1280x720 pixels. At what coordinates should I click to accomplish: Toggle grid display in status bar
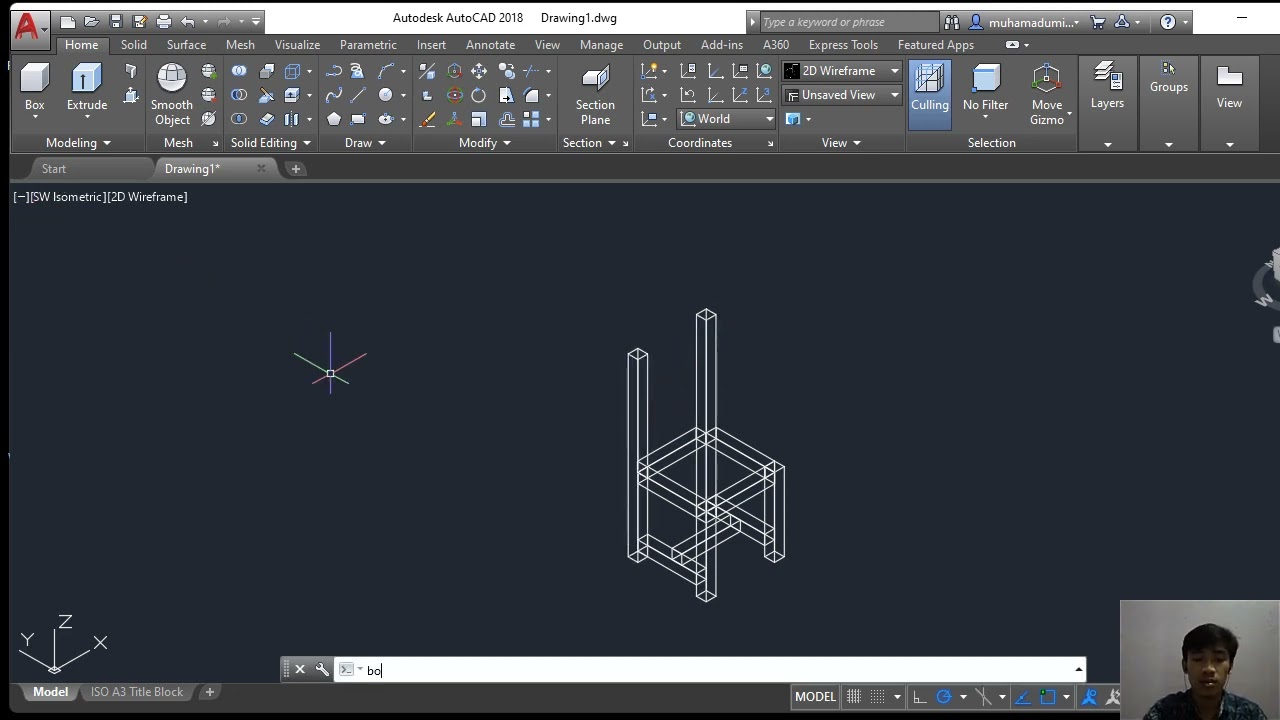tap(853, 697)
